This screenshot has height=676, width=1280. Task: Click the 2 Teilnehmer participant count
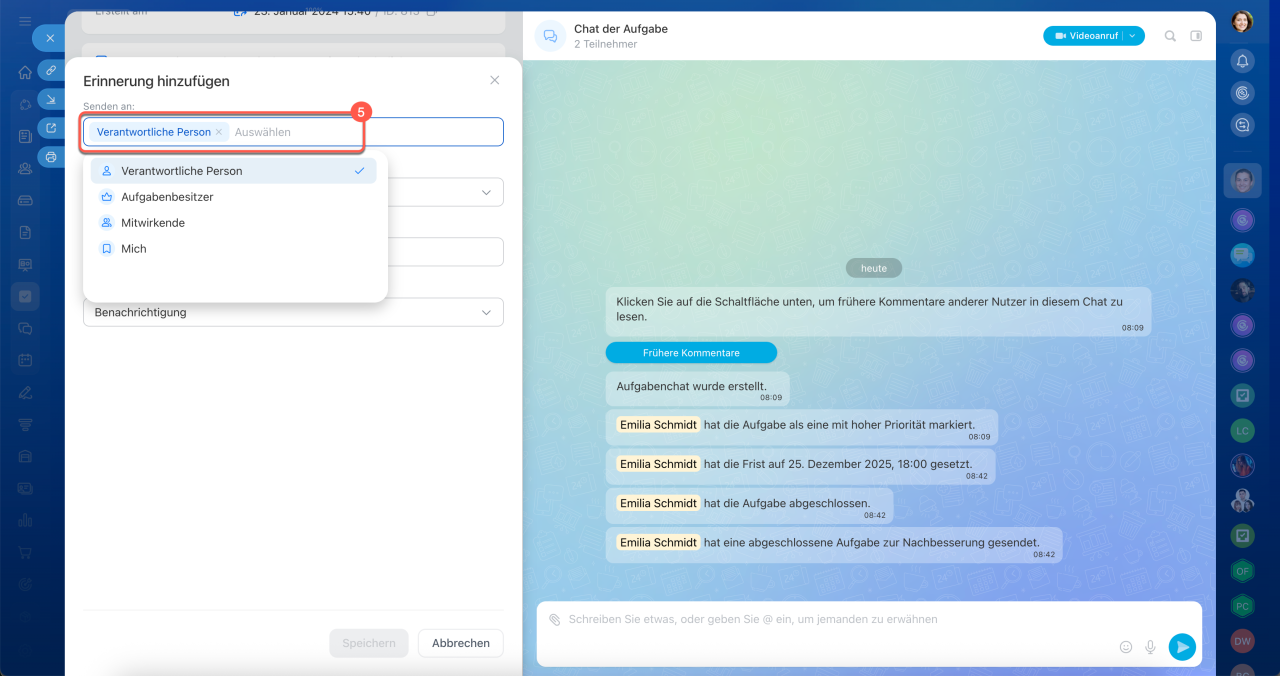[x=605, y=44]
